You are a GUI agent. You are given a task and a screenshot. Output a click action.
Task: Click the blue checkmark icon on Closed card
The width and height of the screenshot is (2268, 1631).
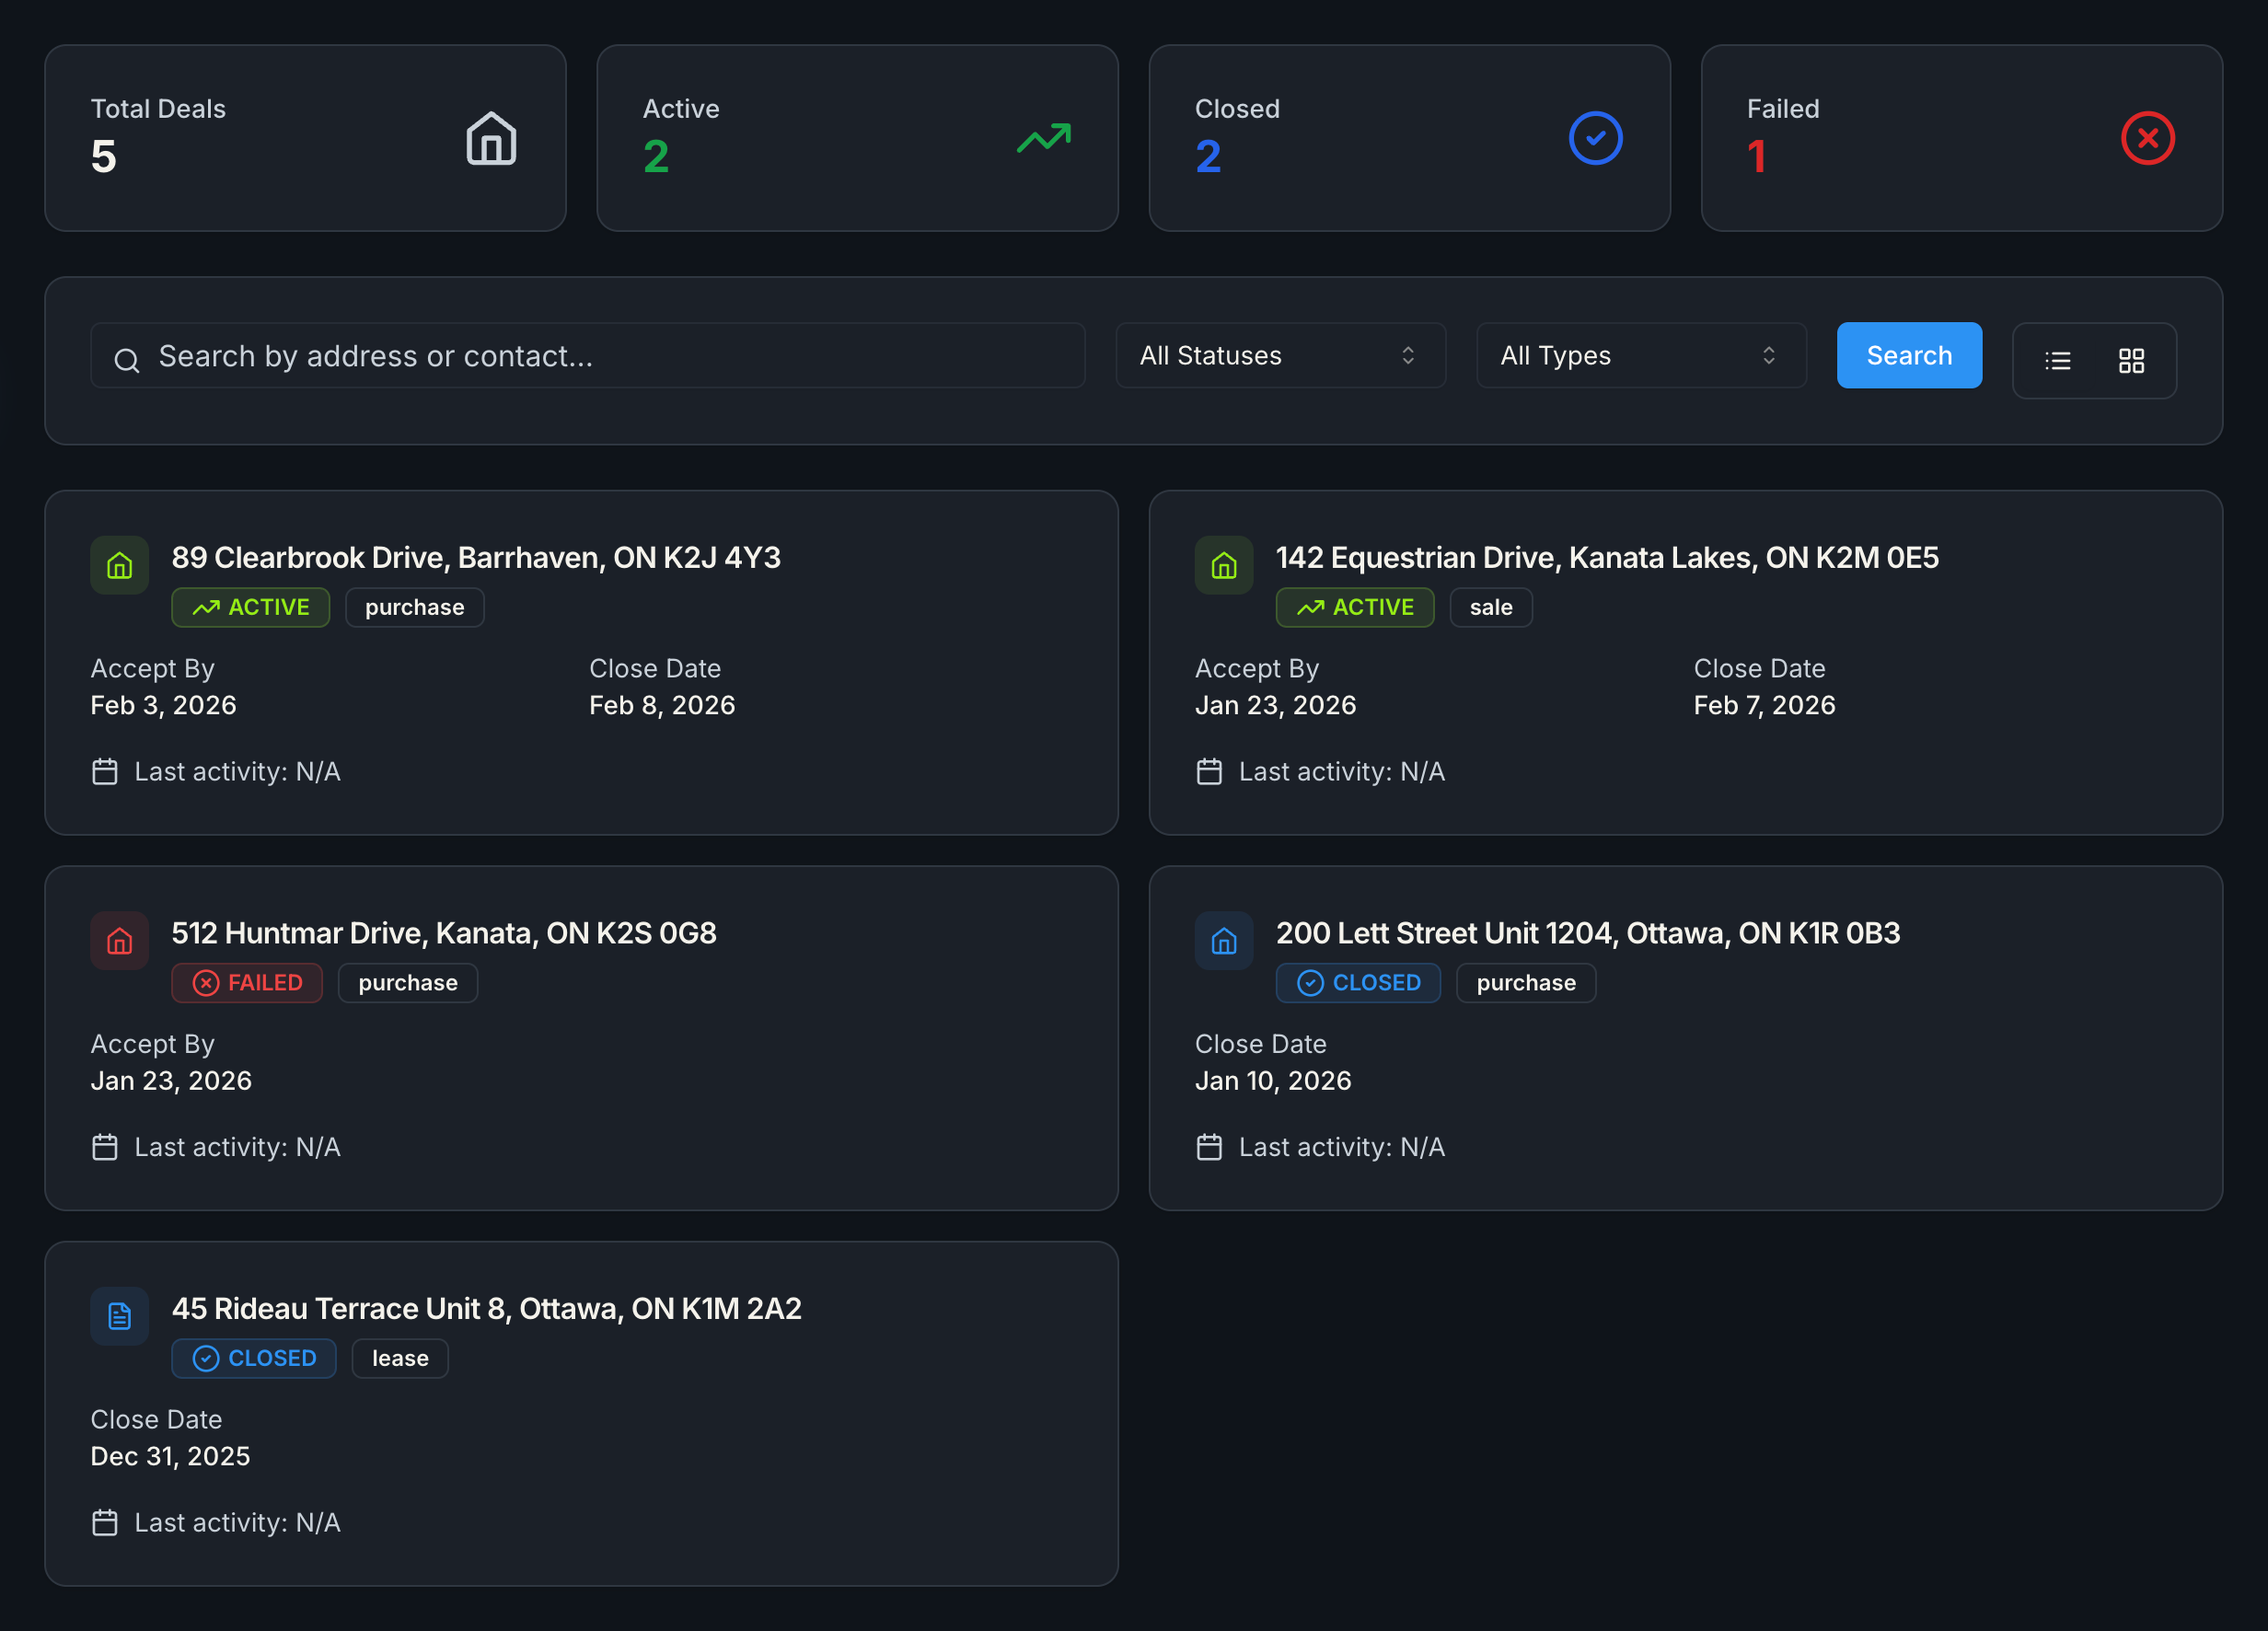coord(1595,138)
